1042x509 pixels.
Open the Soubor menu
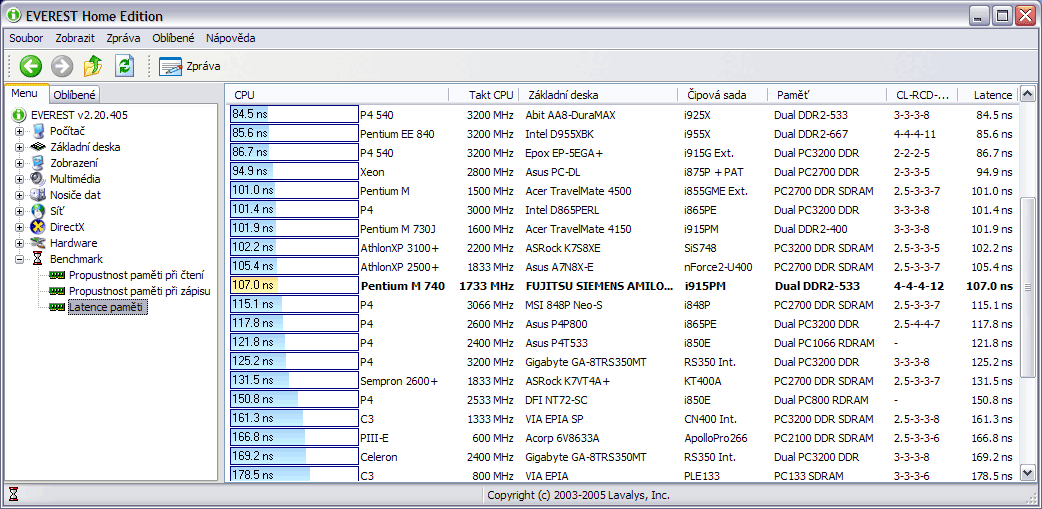25,38
